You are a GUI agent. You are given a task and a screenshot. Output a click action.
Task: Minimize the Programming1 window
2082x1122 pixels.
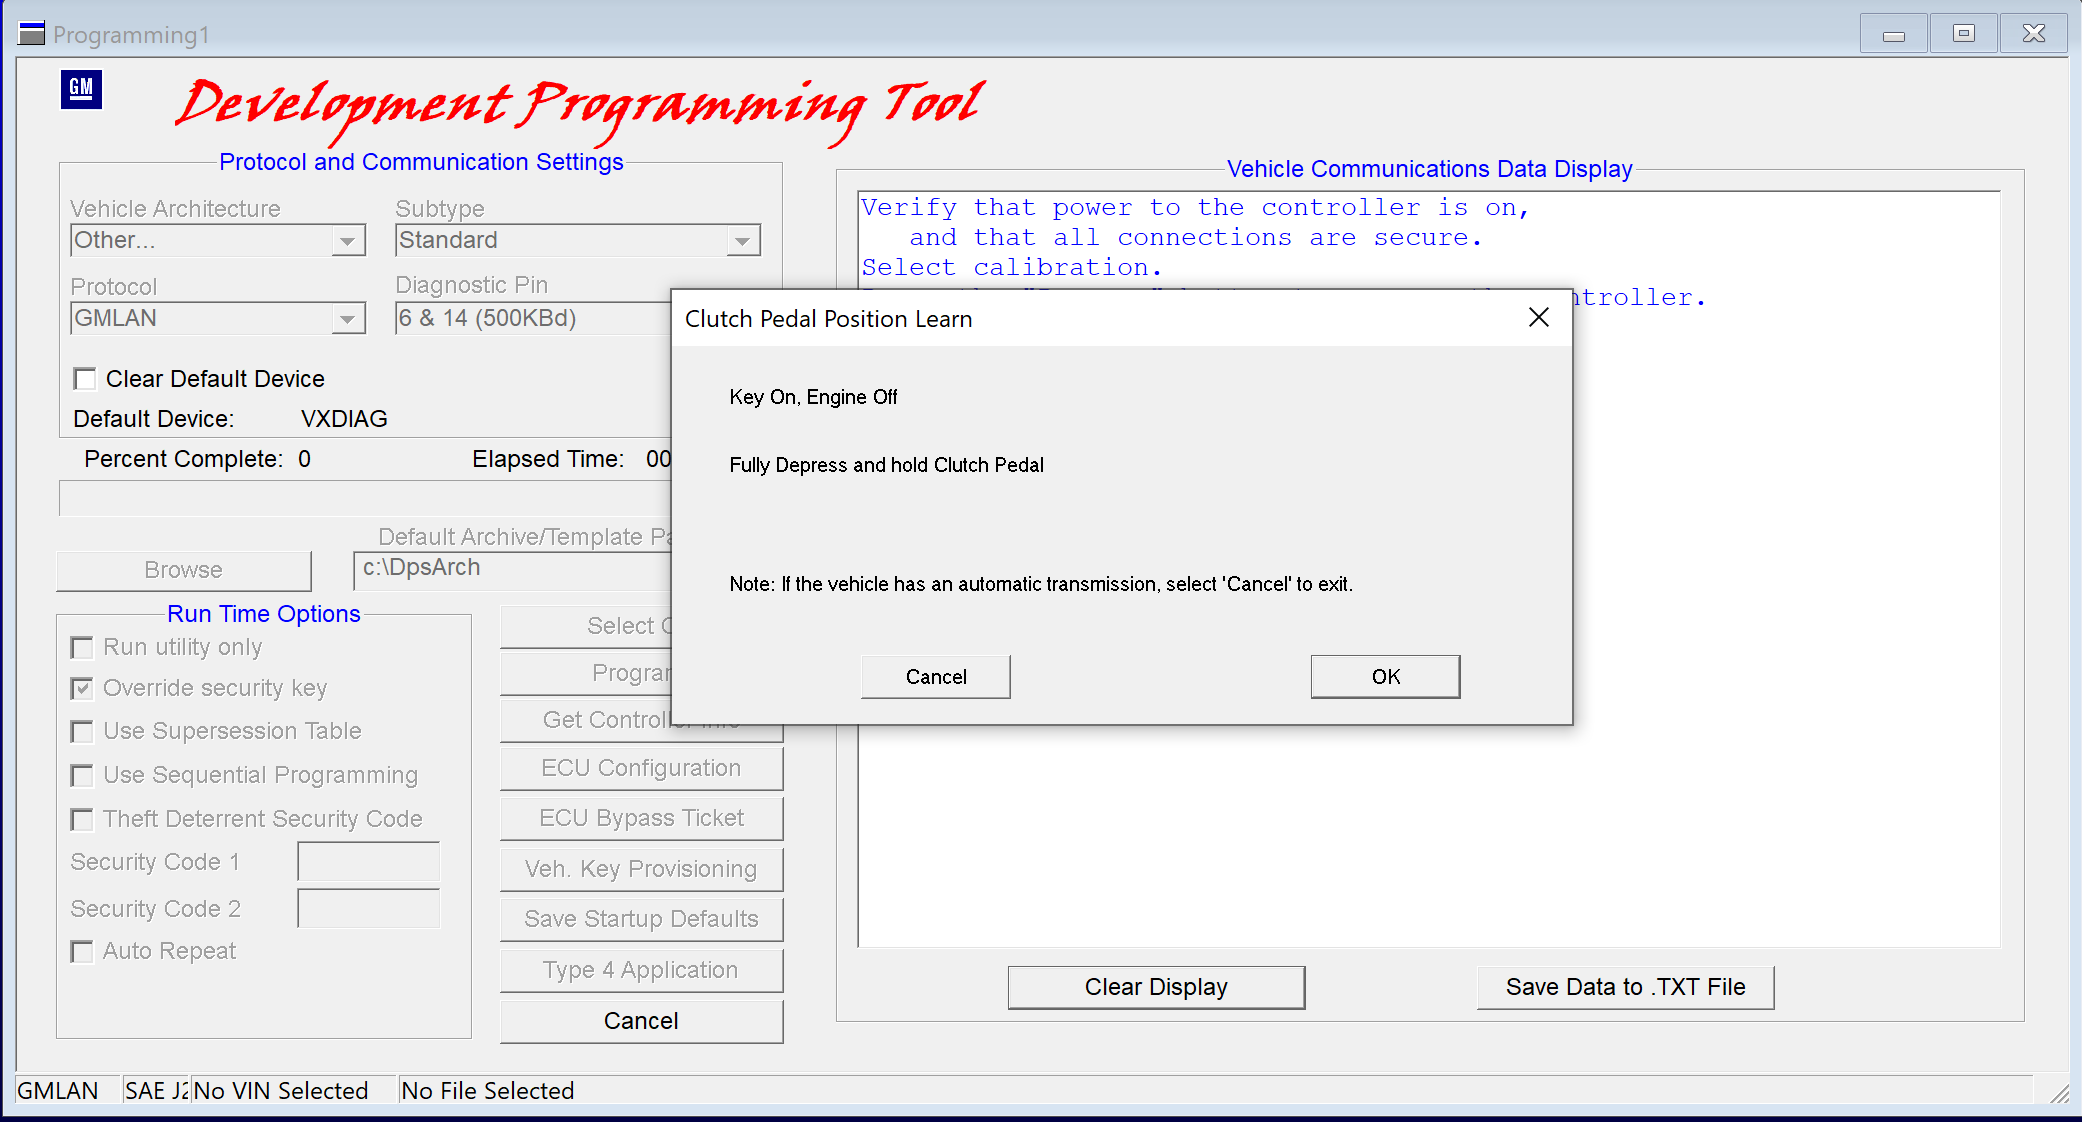pyautogui.click(x=1894, y=34)
